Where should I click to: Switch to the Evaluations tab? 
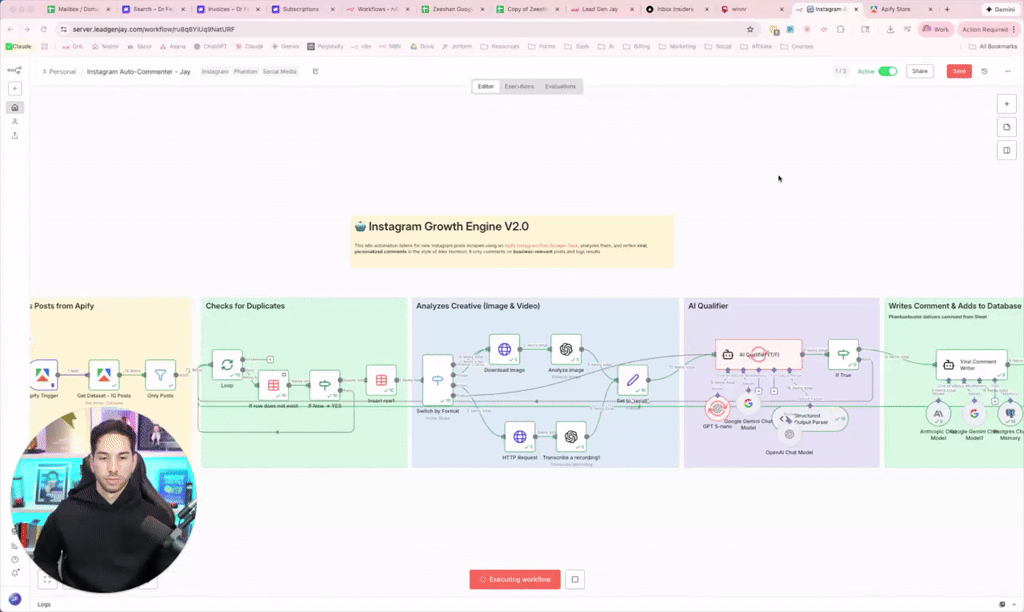pyautogui.click(x=559, y=86)
